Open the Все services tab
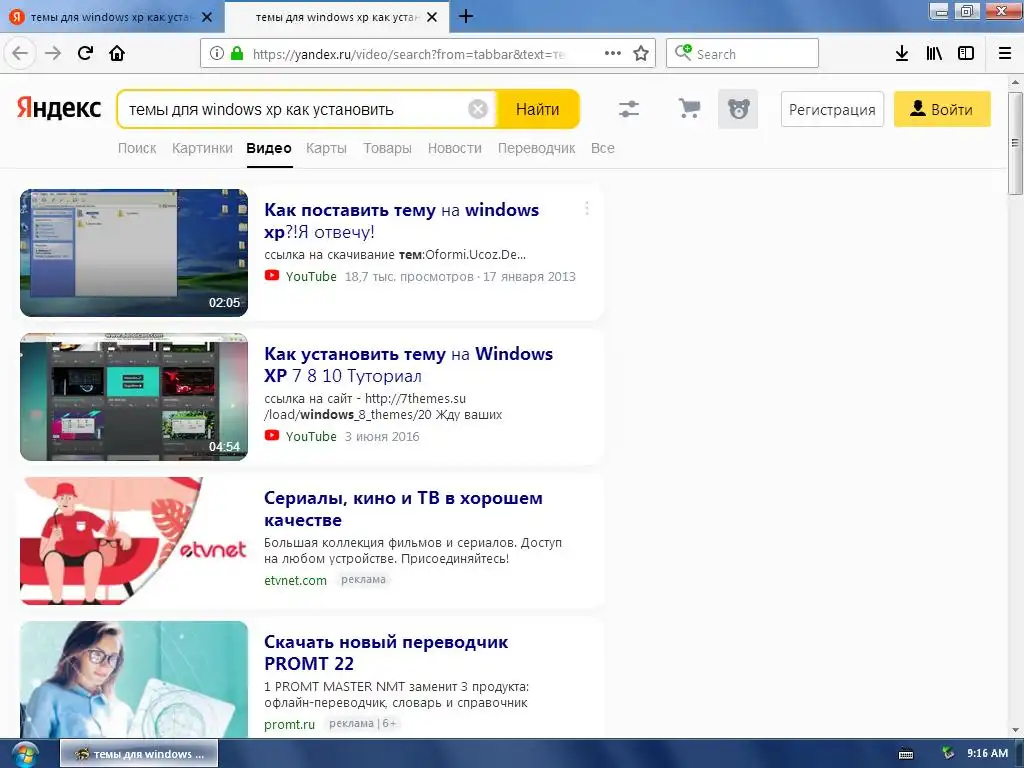1024x768 pixels. tap(603, 148)
